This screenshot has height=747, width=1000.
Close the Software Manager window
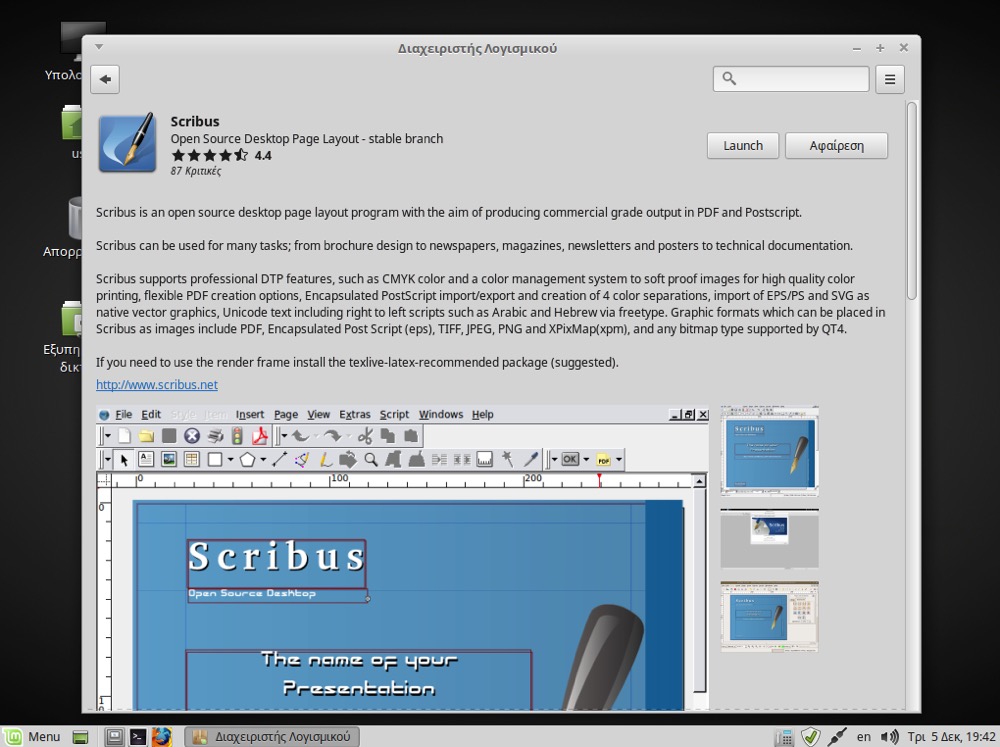pyautogui.click(x=904, y=48)
